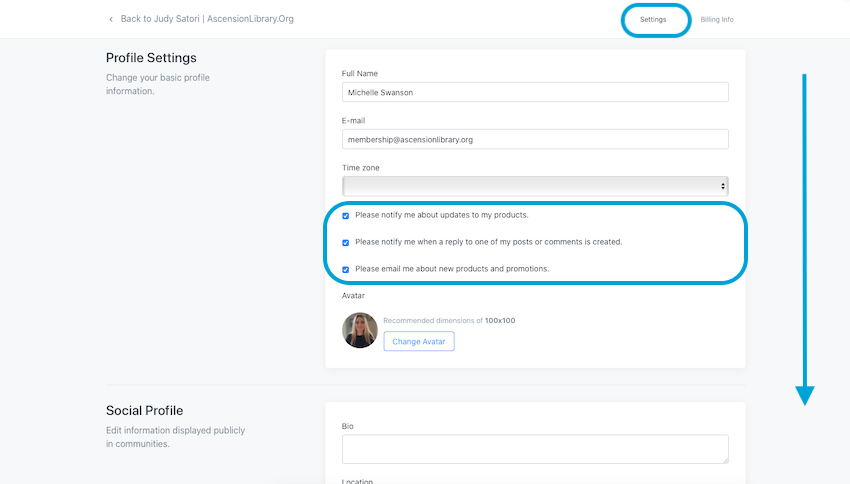Click the profile avatar photo

(x=360, y=330)
